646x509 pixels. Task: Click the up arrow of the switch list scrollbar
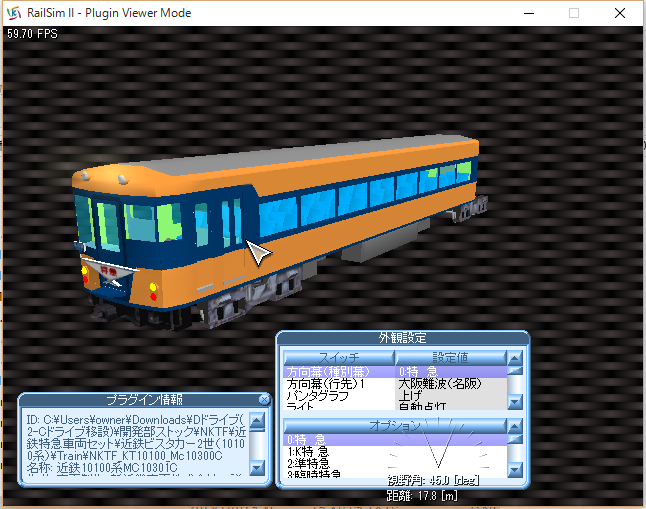coord(515,359)
